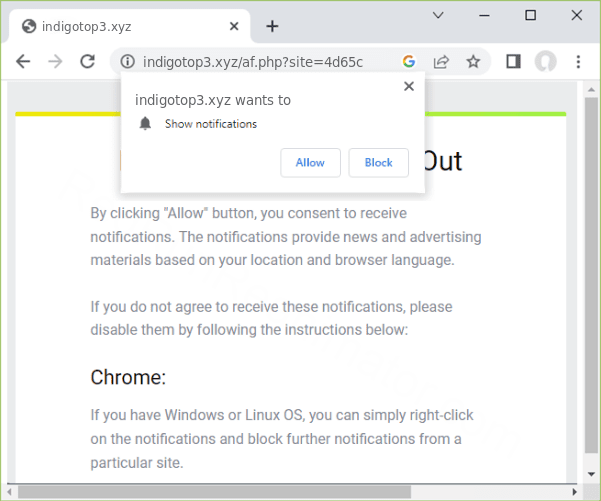
Task: Click the Google icon in address bar
Action: coord(408,62)
